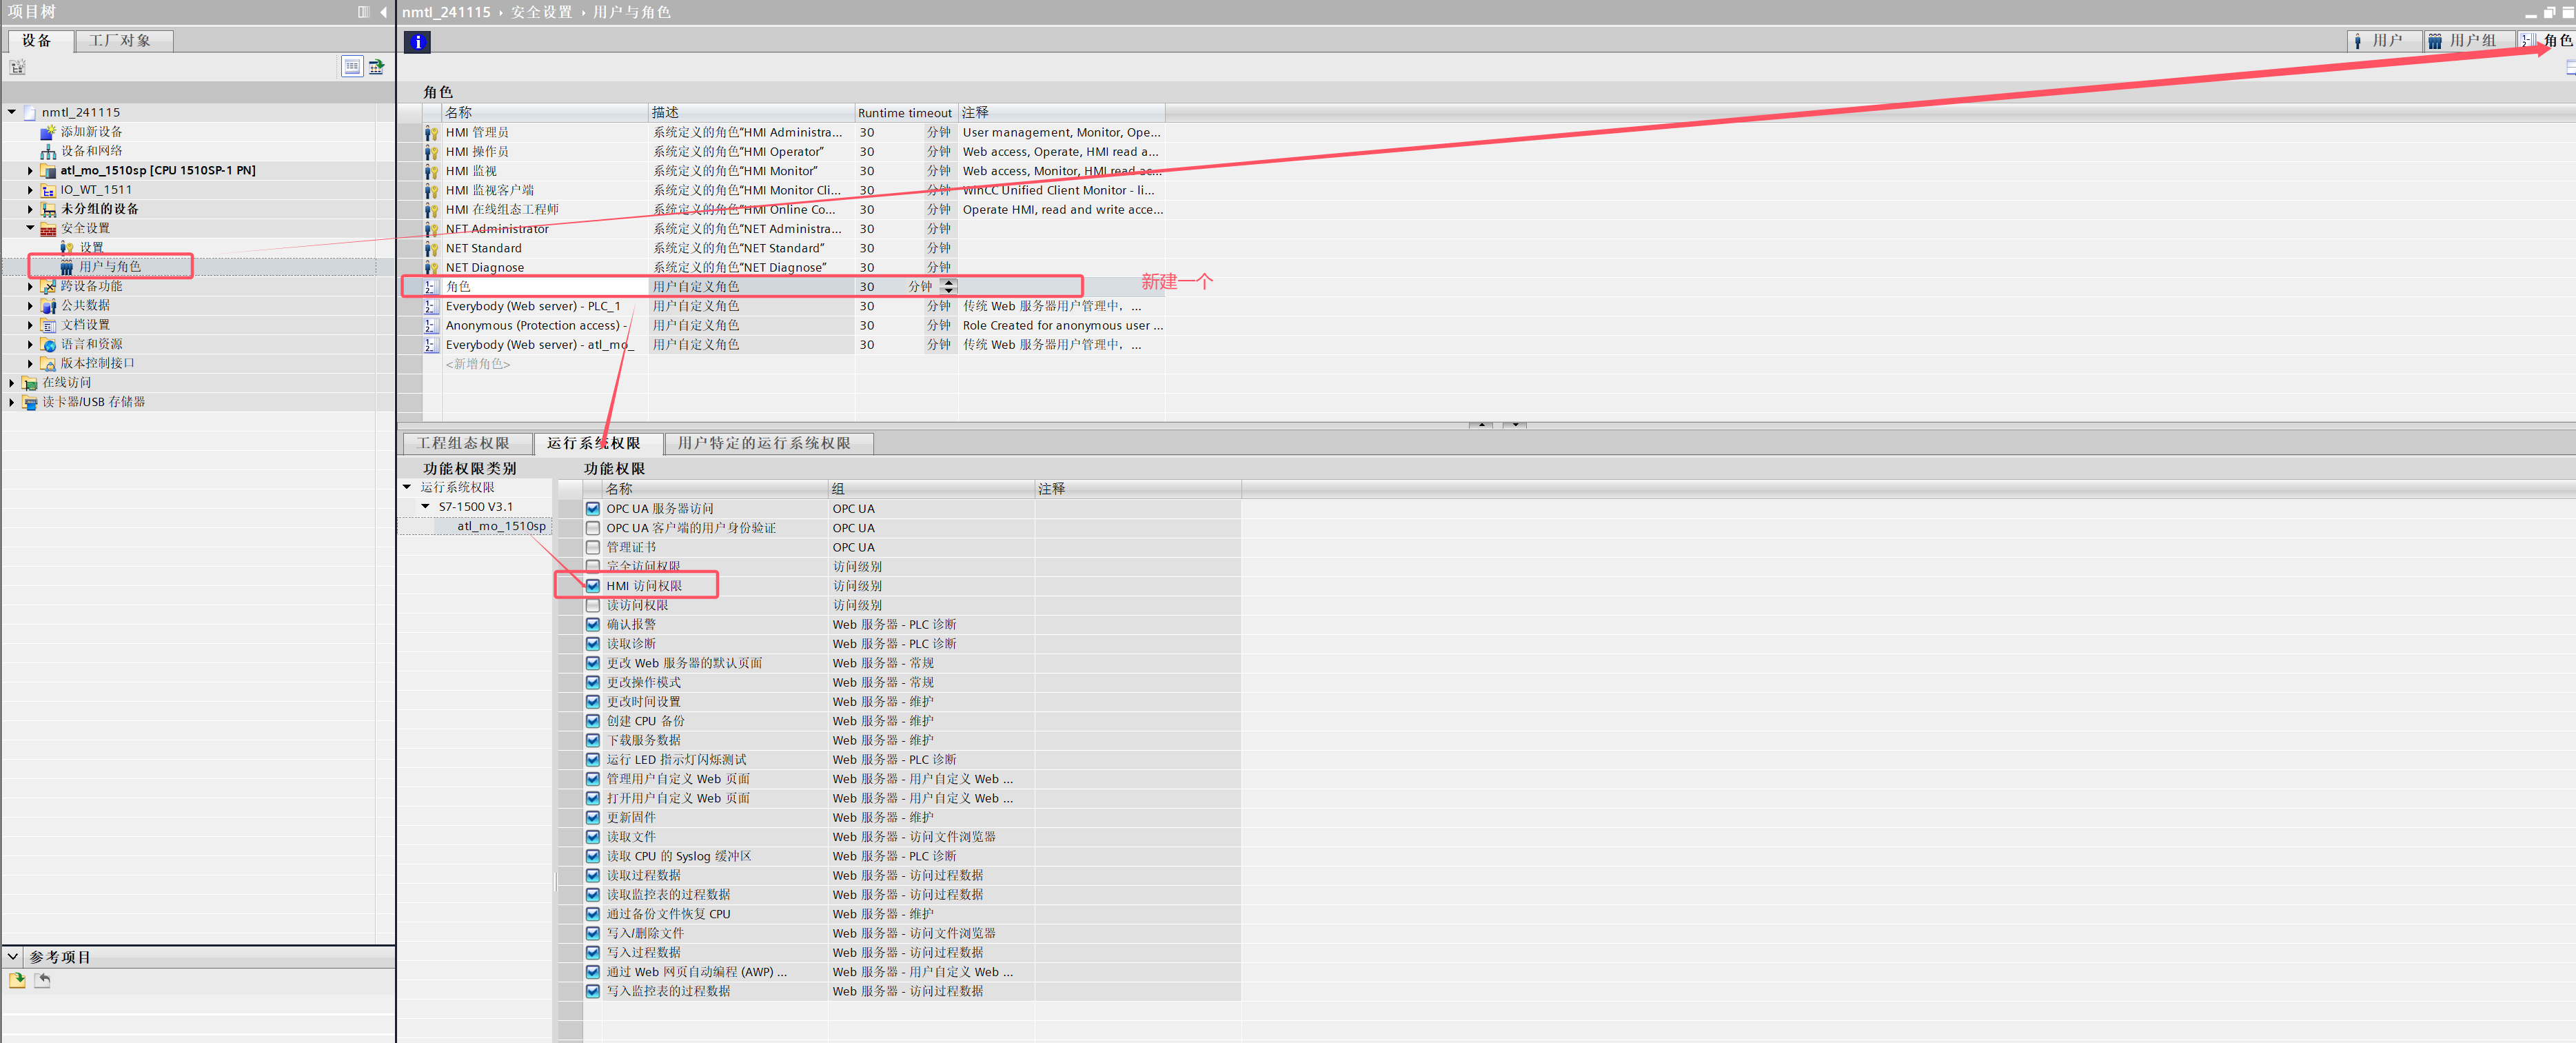Image resolution: width=2576 pixels, height=1043 pixels.
Task: Click the HMI 管理员 role icon
Action: pyautogui.click(x=431, y=133)
